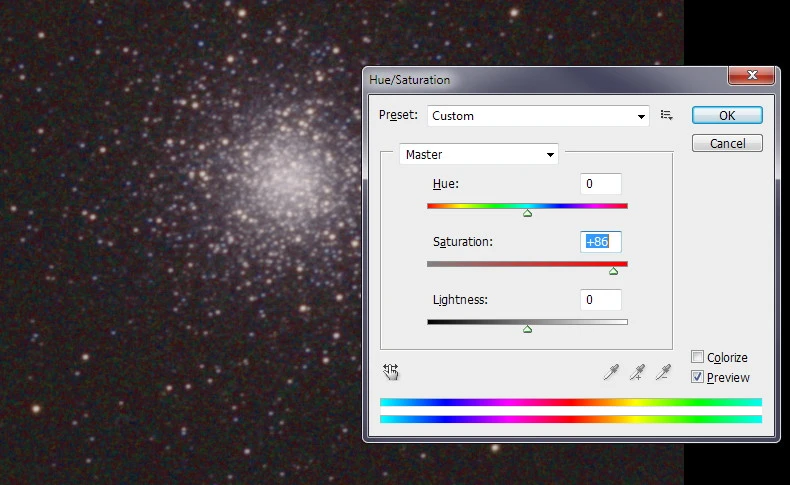This screenshot has height=485, width=790.
Task: Click the Hue slider handle
Action: click(x=527, y=212)
